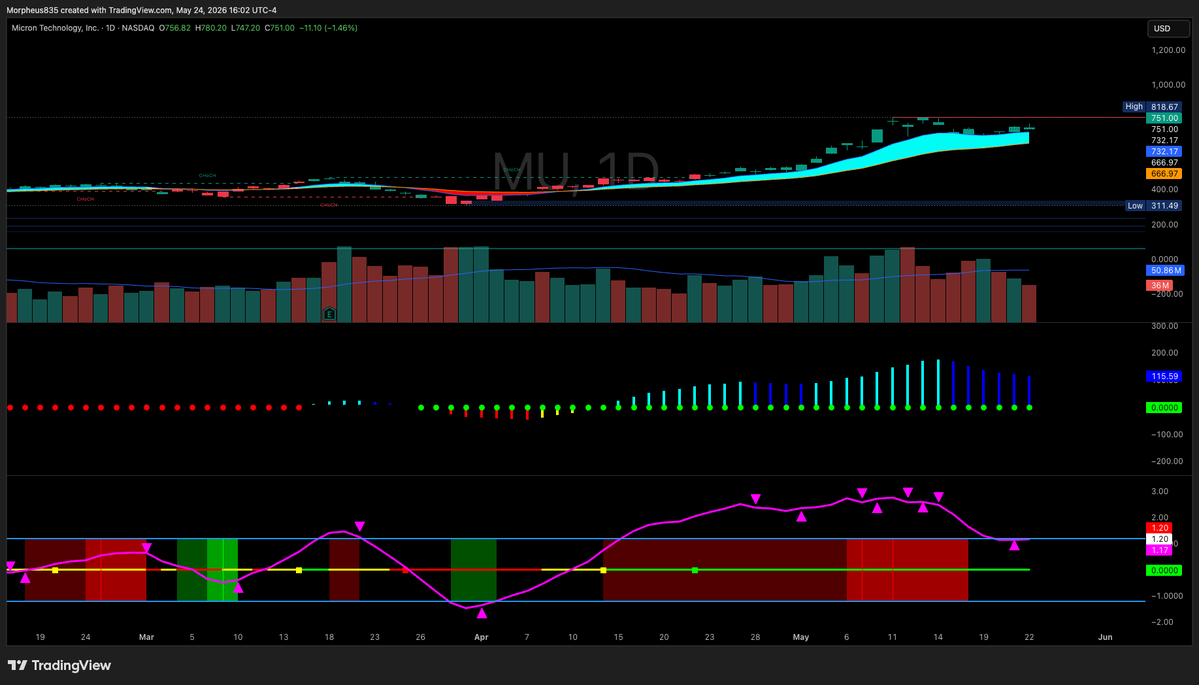Click the red 1.20 oscillator badge
This screenshot has width=1199, height=685.
[1159, 528]
